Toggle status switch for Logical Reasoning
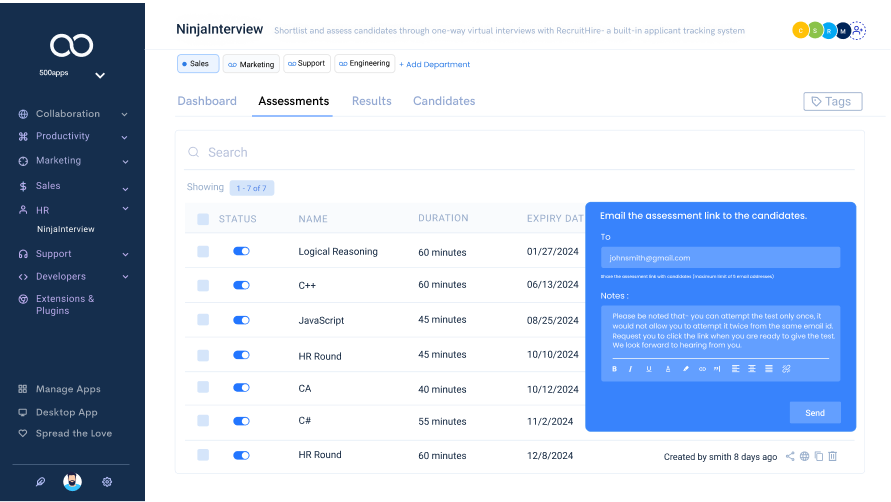This screenshot has height=502, width=891. [241, 252]
